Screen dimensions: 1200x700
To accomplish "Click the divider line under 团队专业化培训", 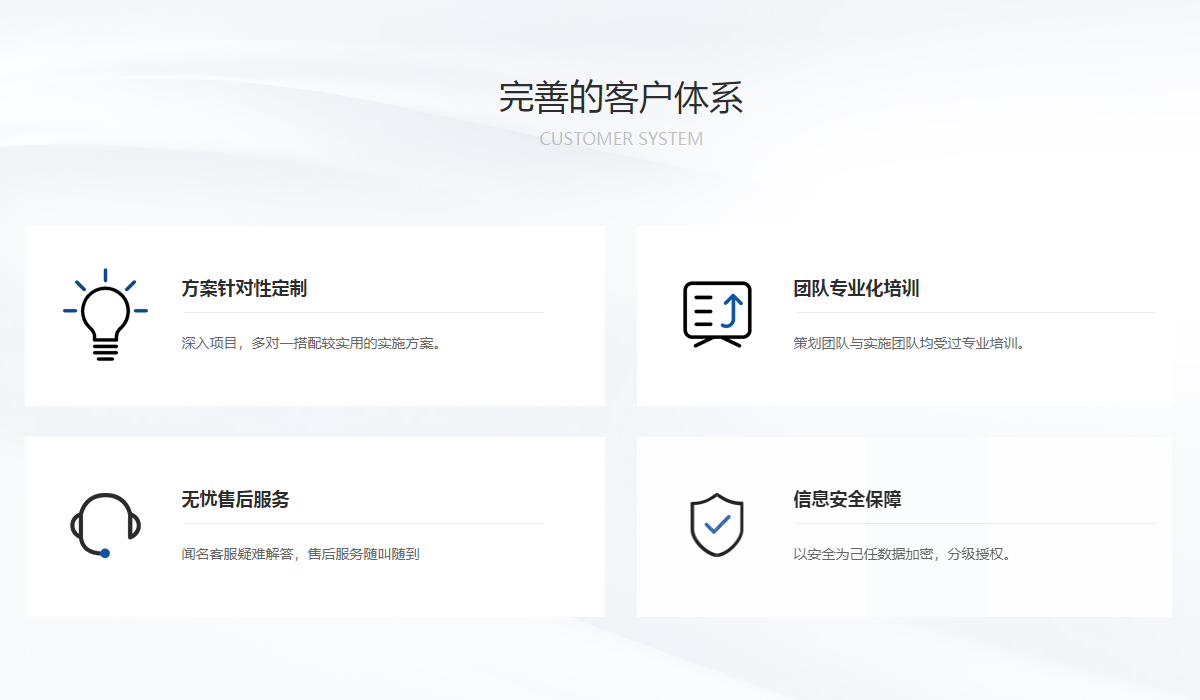I will (975, 313).
